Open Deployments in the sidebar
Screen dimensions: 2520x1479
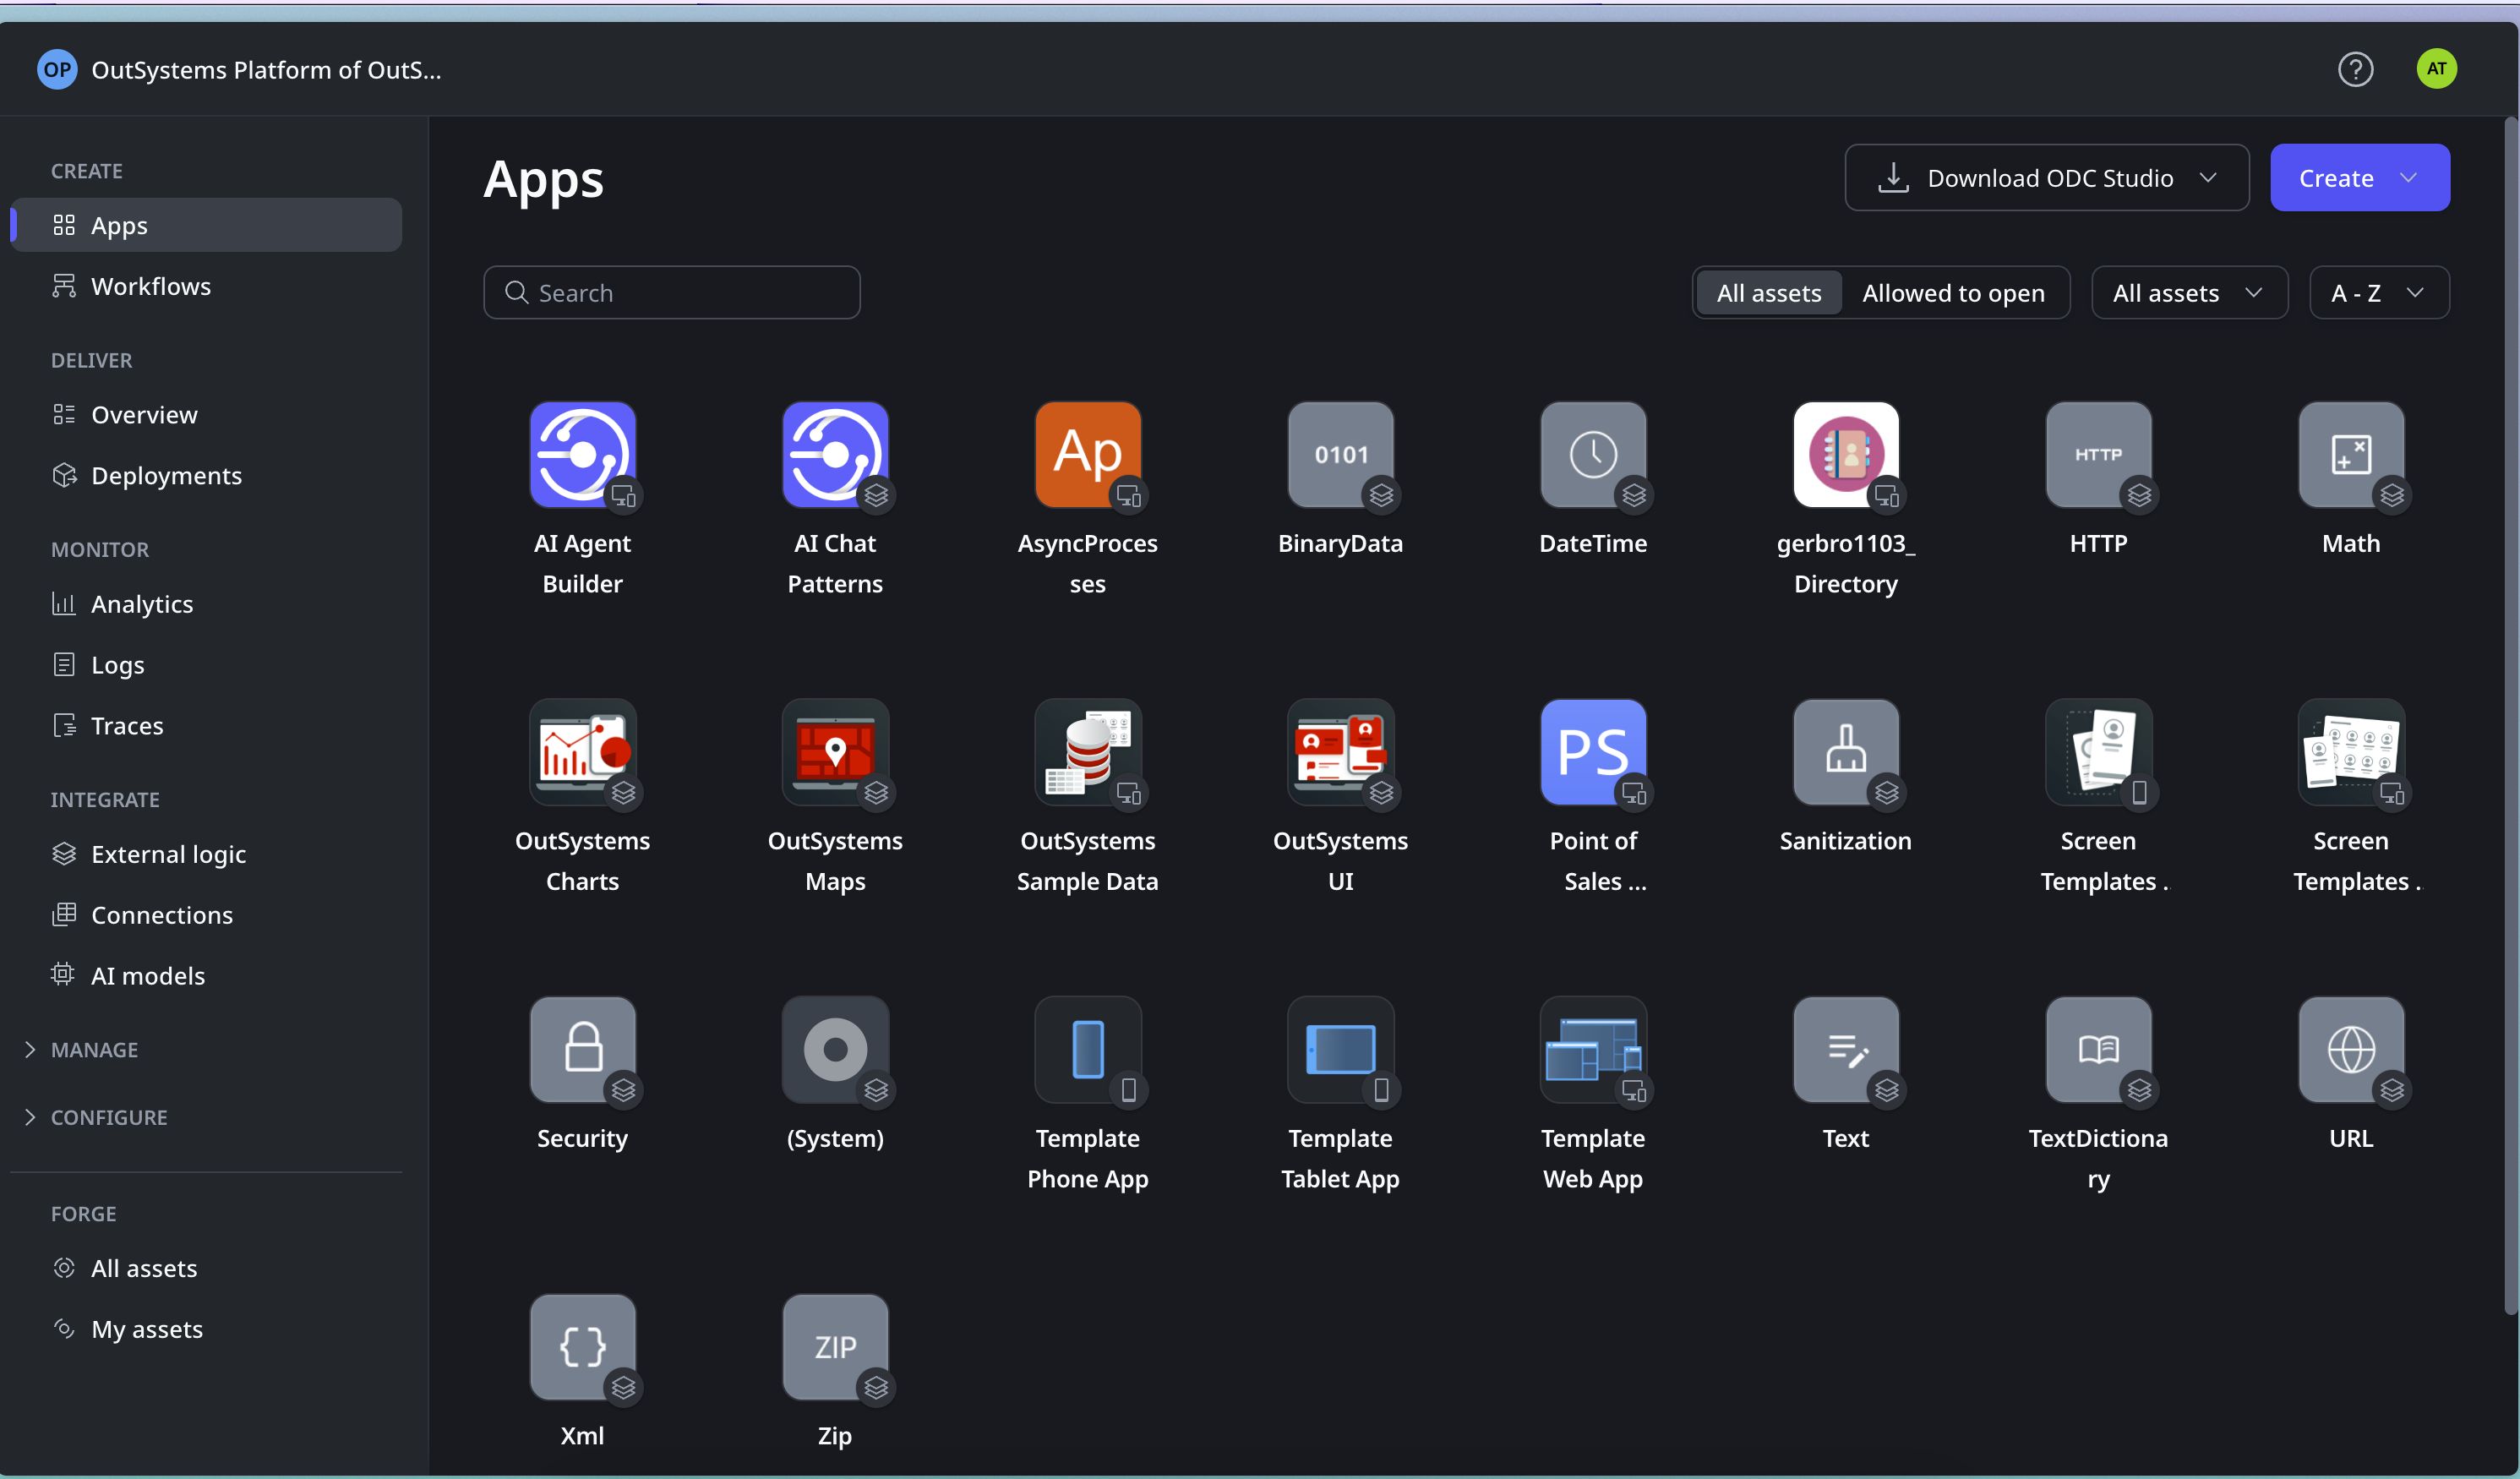(206, 475)
